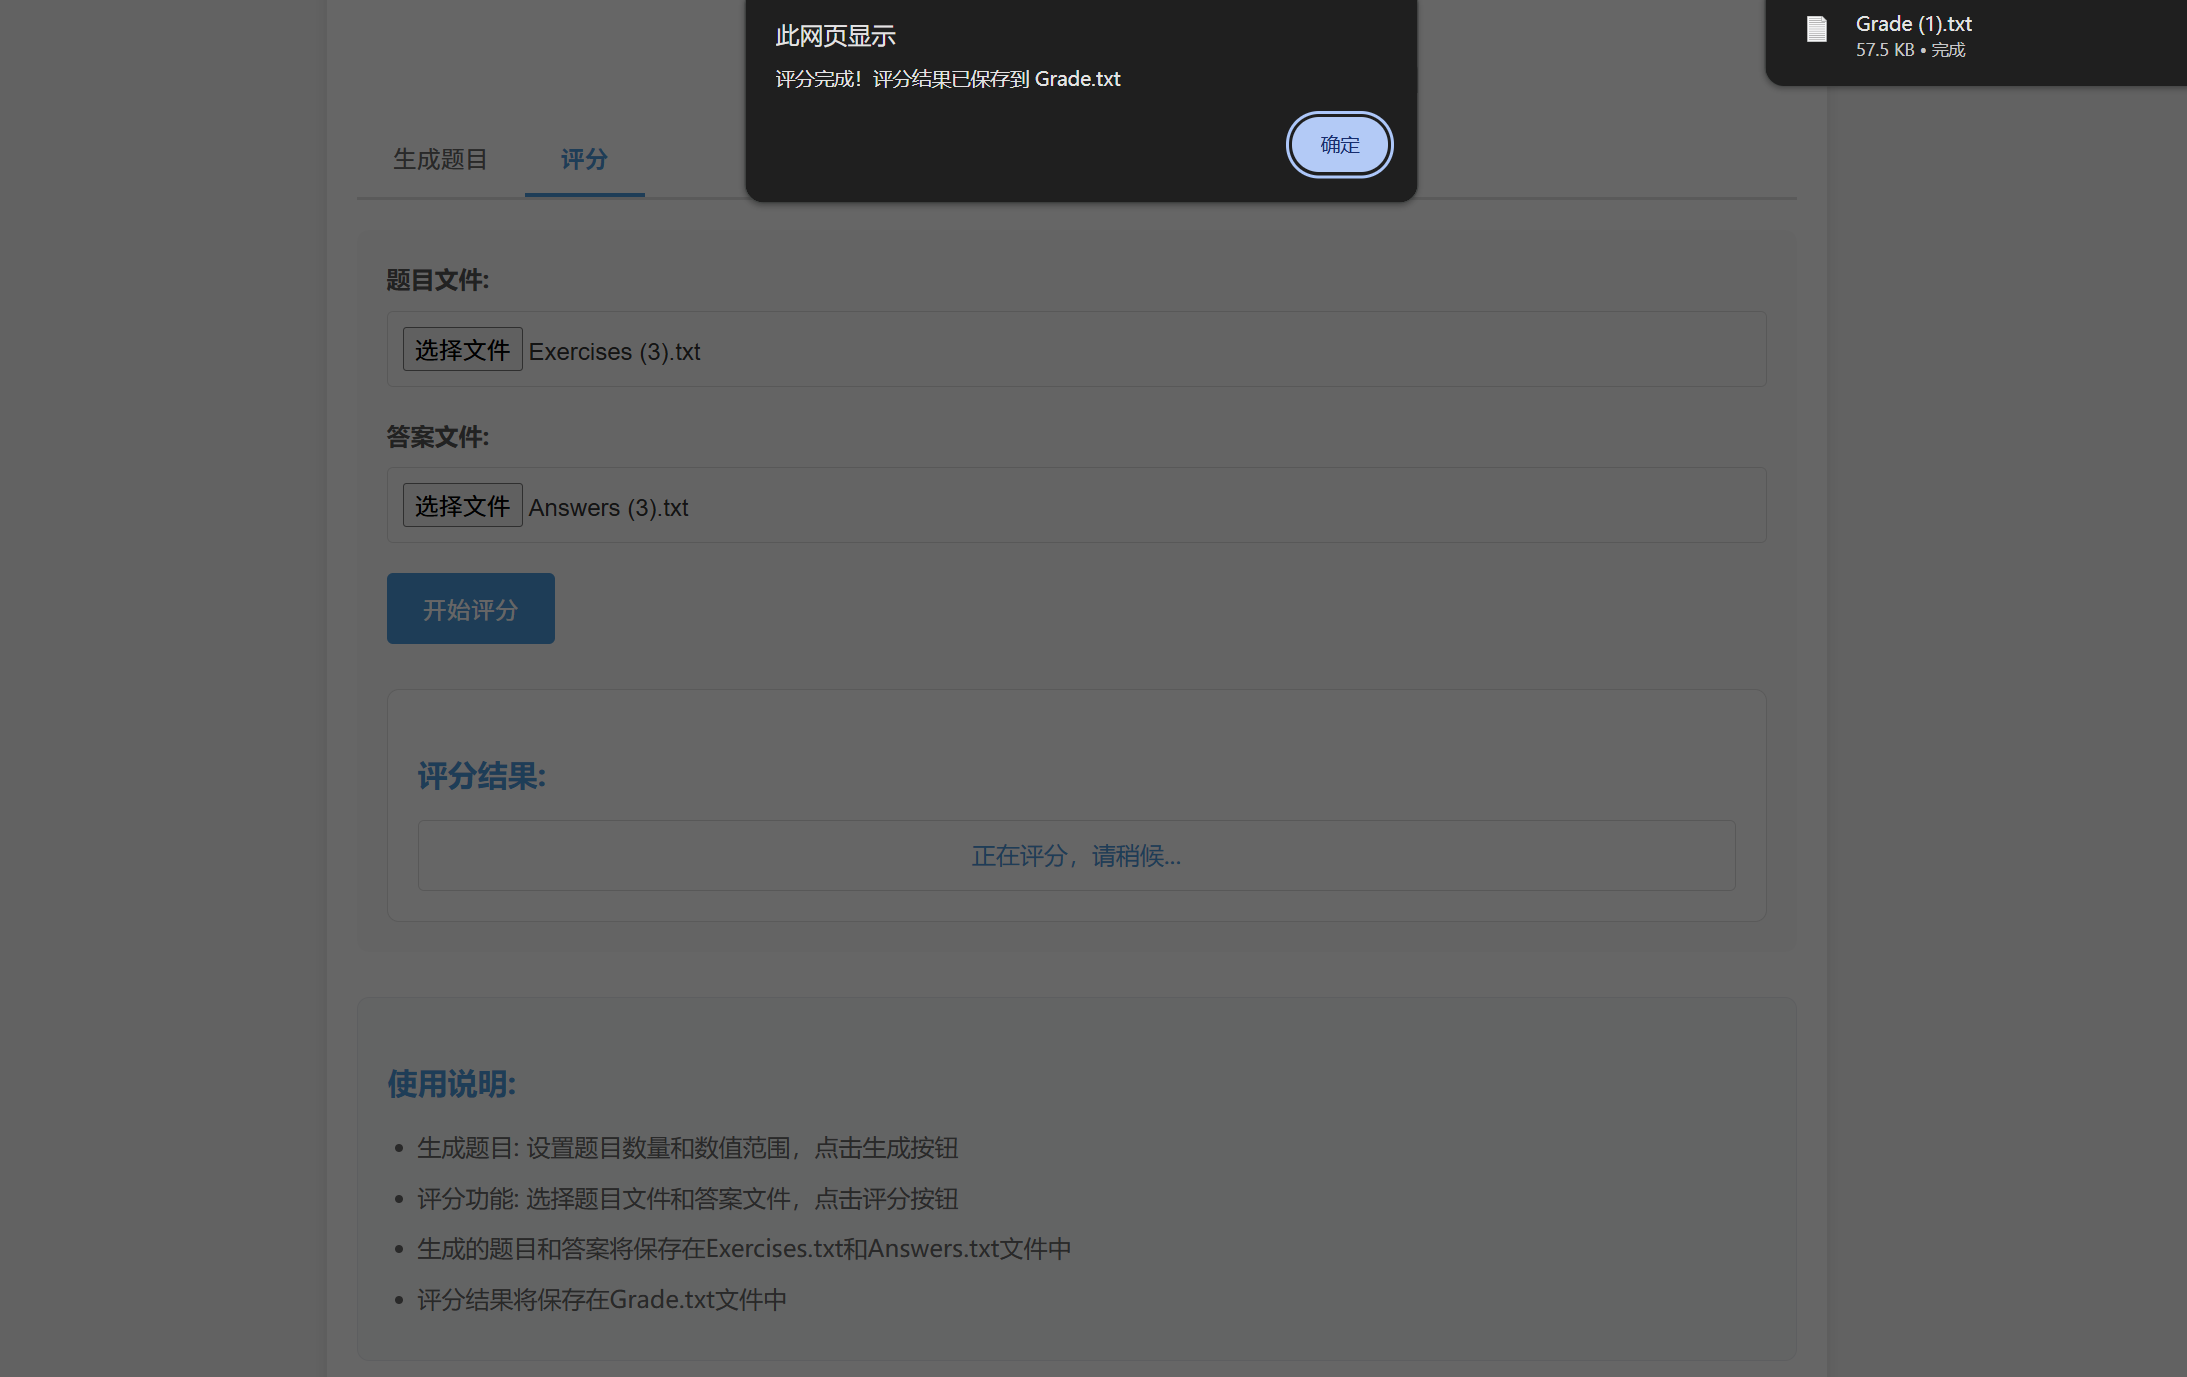Click the 评分完成 alert message text
This screenshot has height=1377, width=2187.
click(947, 79)
